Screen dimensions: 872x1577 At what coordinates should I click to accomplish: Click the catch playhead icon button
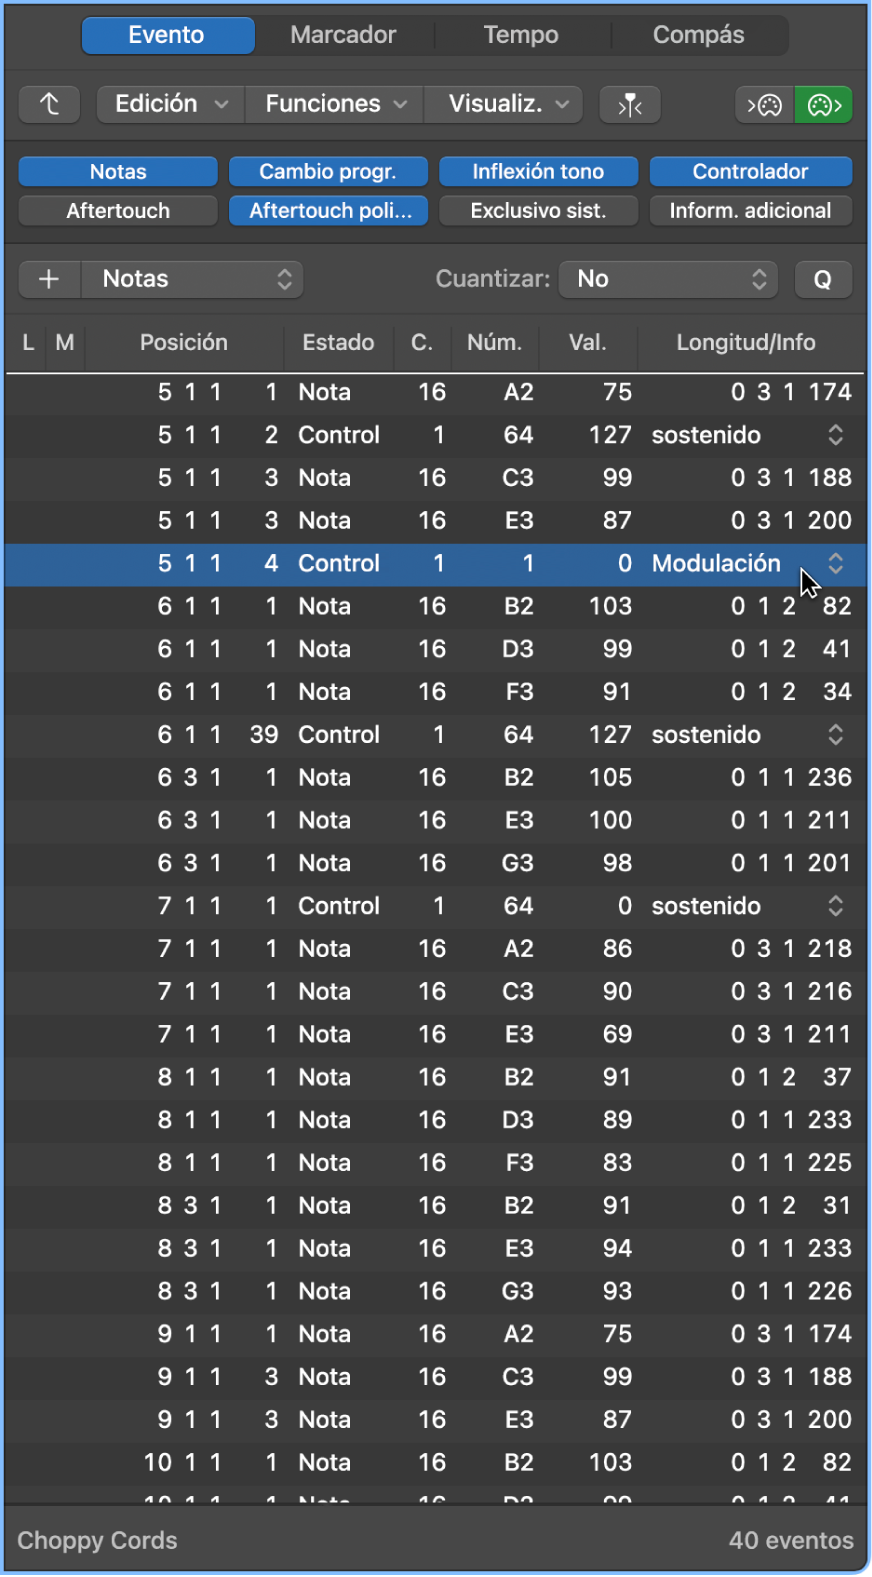point(629,104)
